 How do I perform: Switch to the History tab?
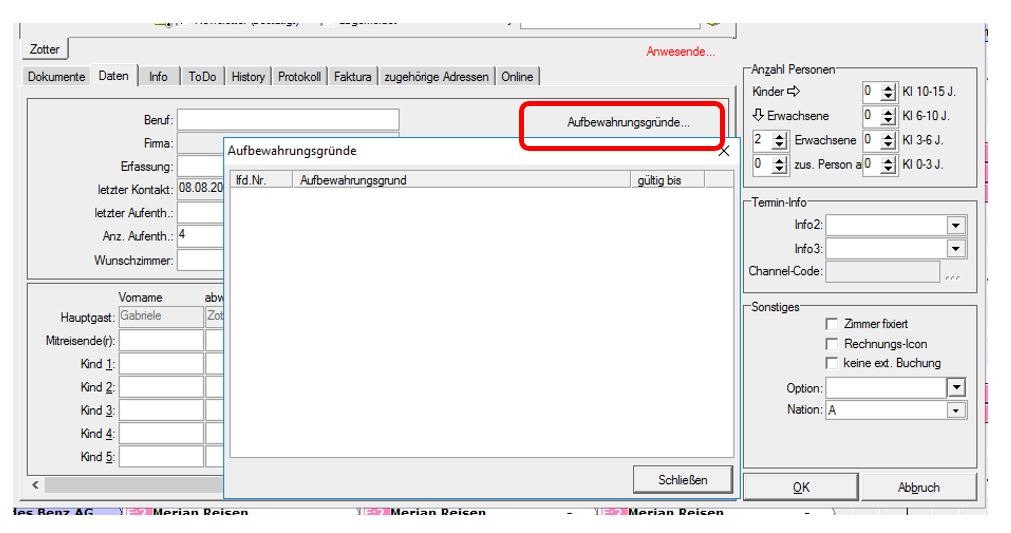pyautogui.click(x=248, y=76)
